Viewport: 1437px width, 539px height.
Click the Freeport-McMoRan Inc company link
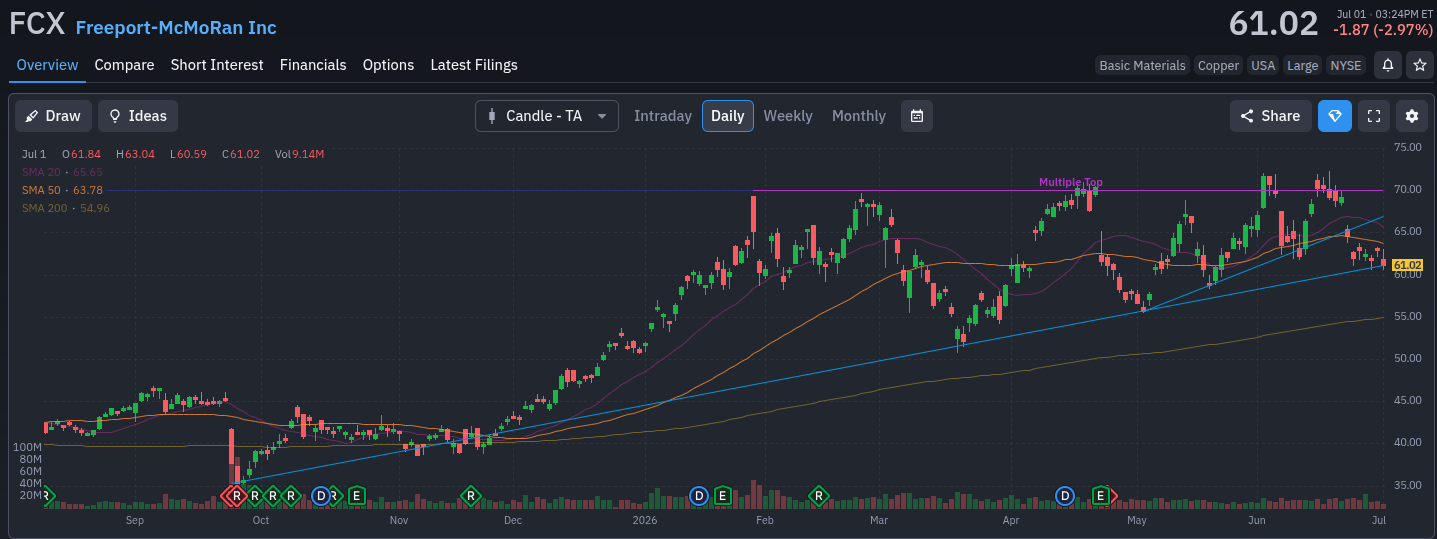pos(176,28)
